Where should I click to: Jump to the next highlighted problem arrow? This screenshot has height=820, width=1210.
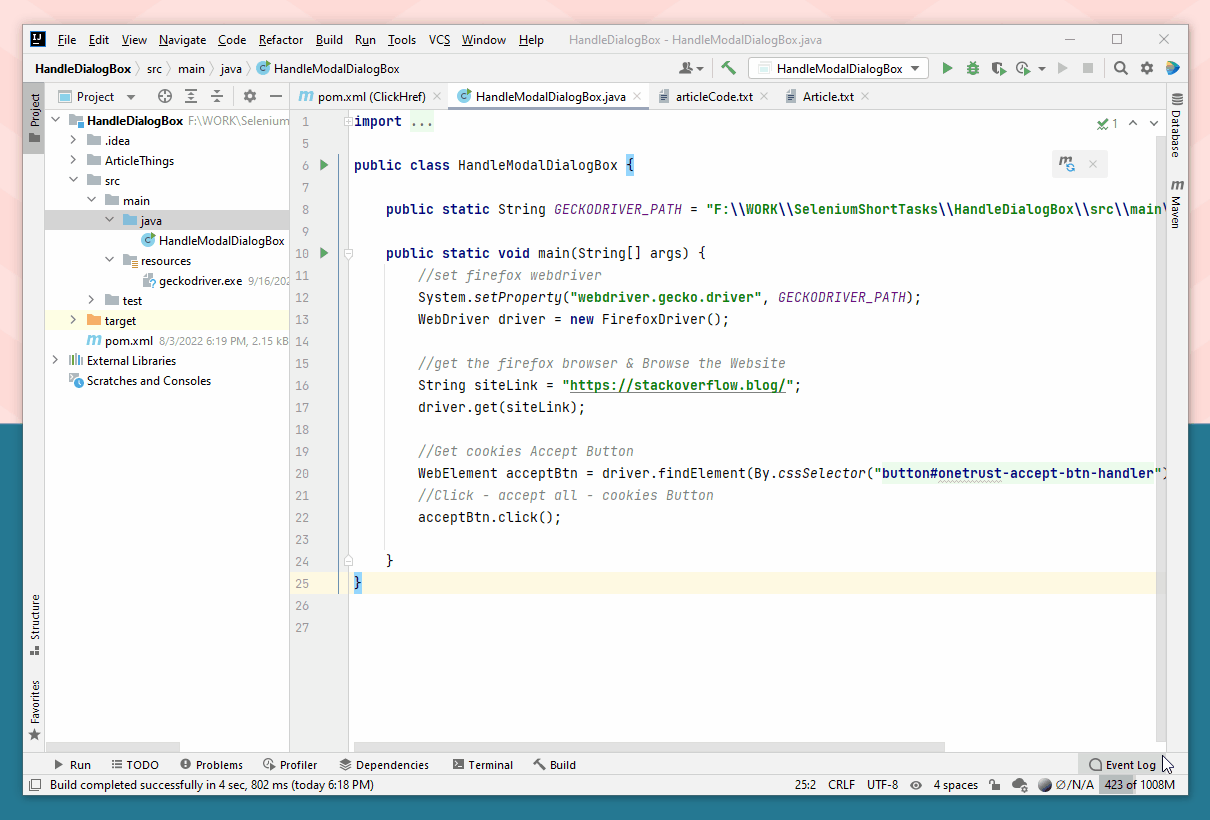point(1153,124)
